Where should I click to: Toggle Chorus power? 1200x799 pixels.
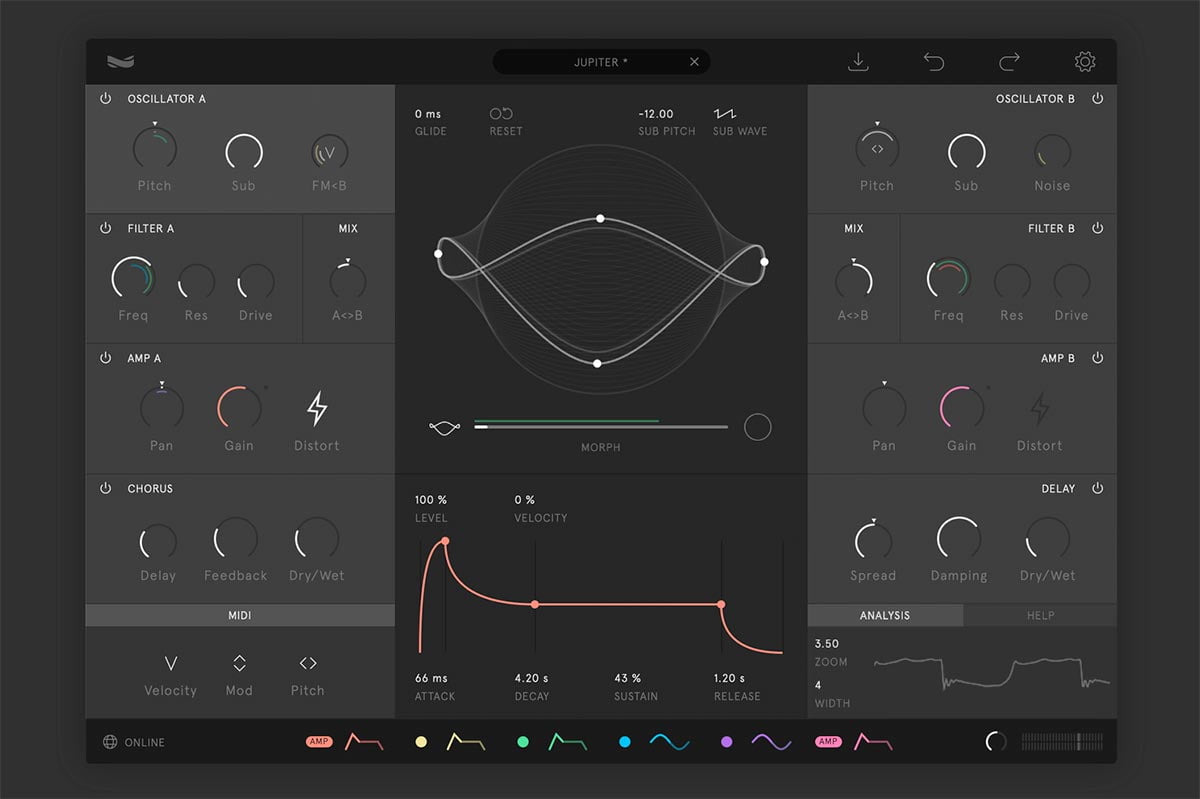[105, 488]
